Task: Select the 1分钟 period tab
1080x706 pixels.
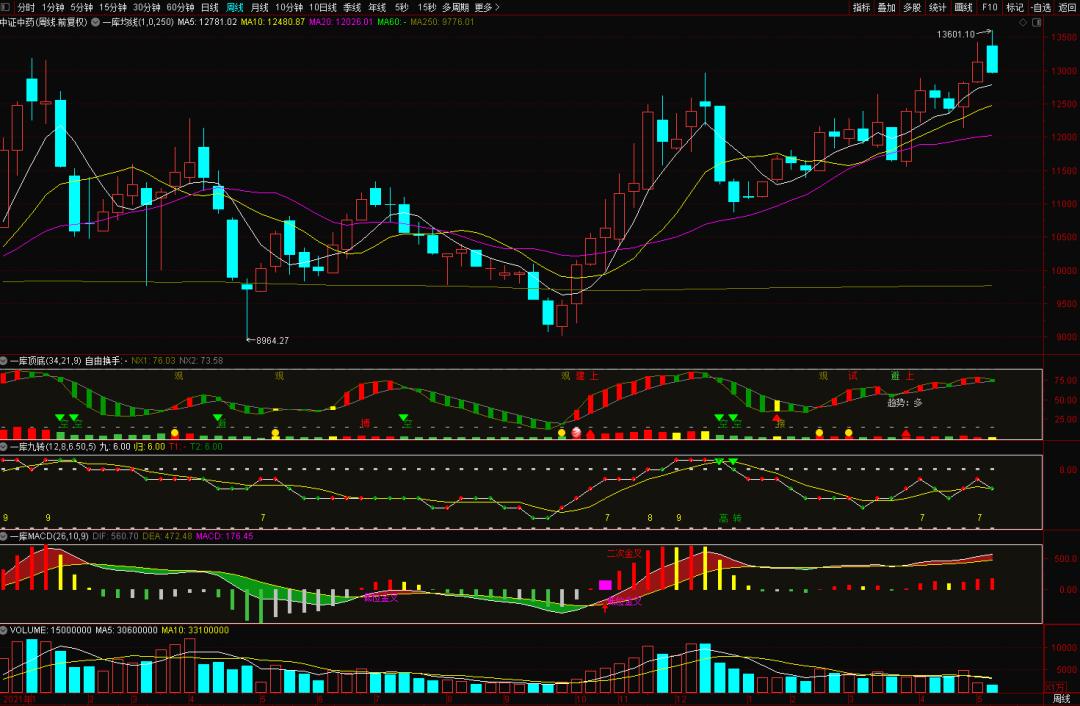Action: 53,8
